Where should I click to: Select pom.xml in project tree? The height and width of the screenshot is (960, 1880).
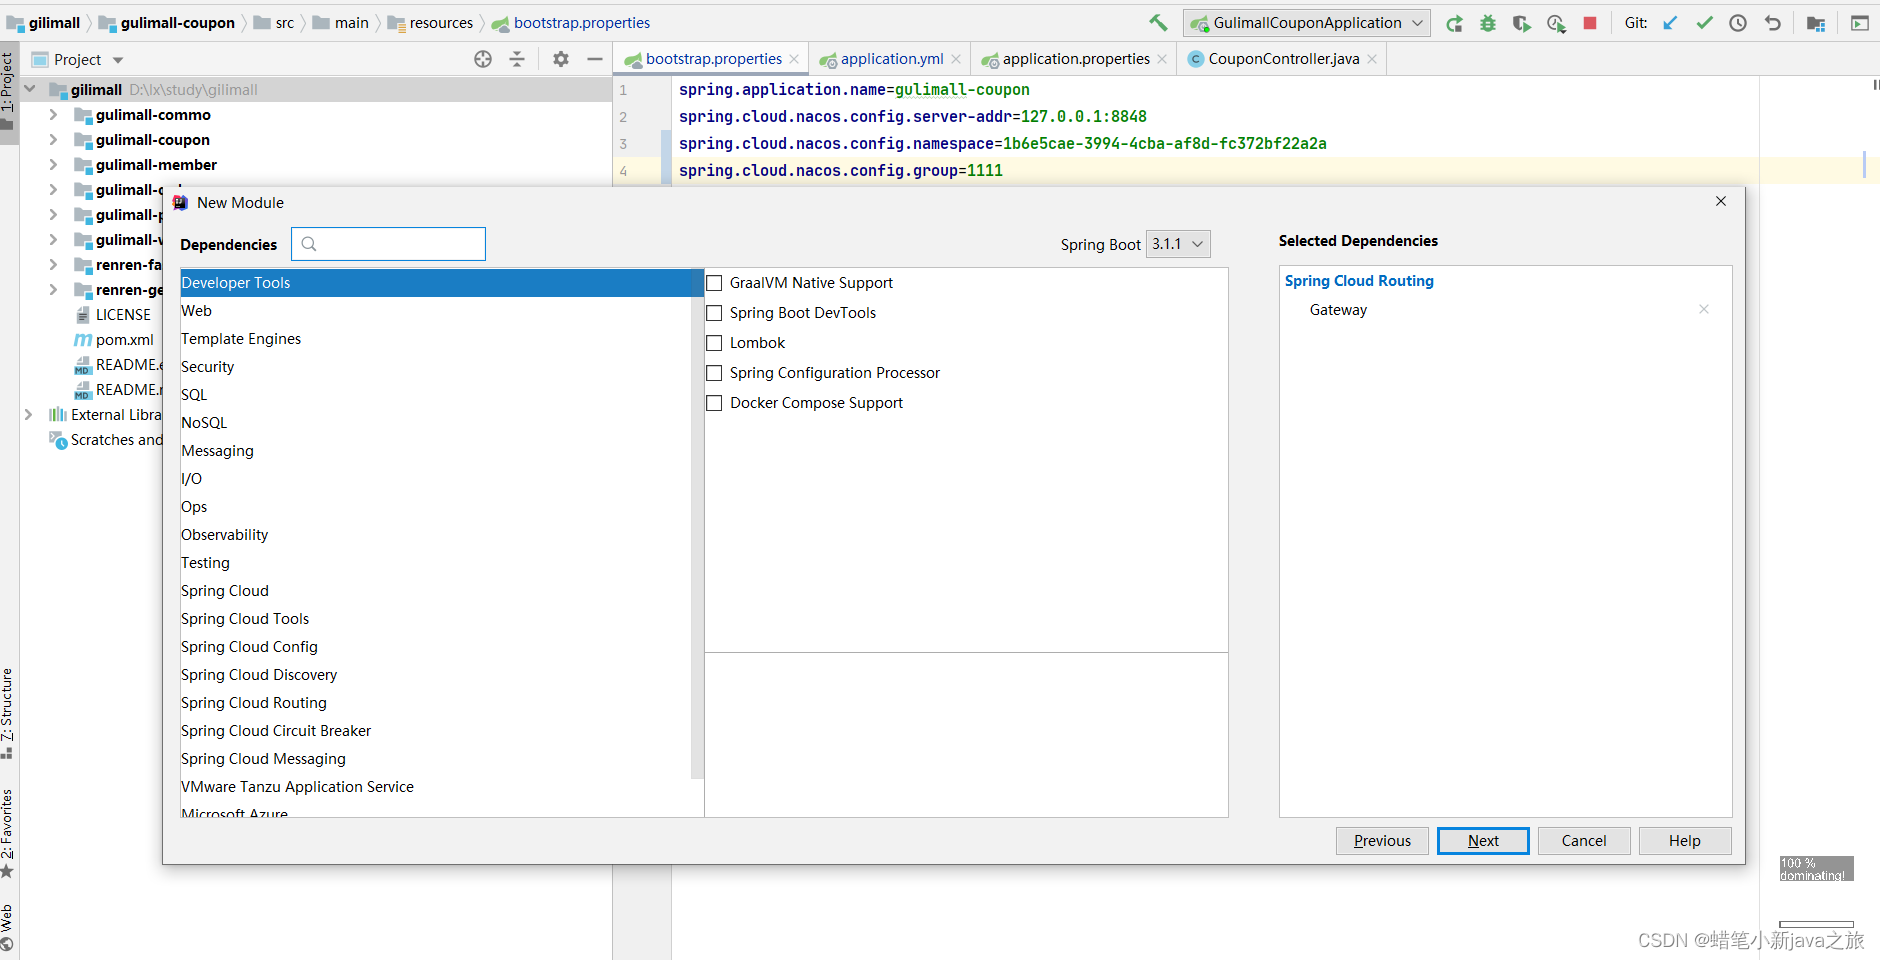[114, 340]
